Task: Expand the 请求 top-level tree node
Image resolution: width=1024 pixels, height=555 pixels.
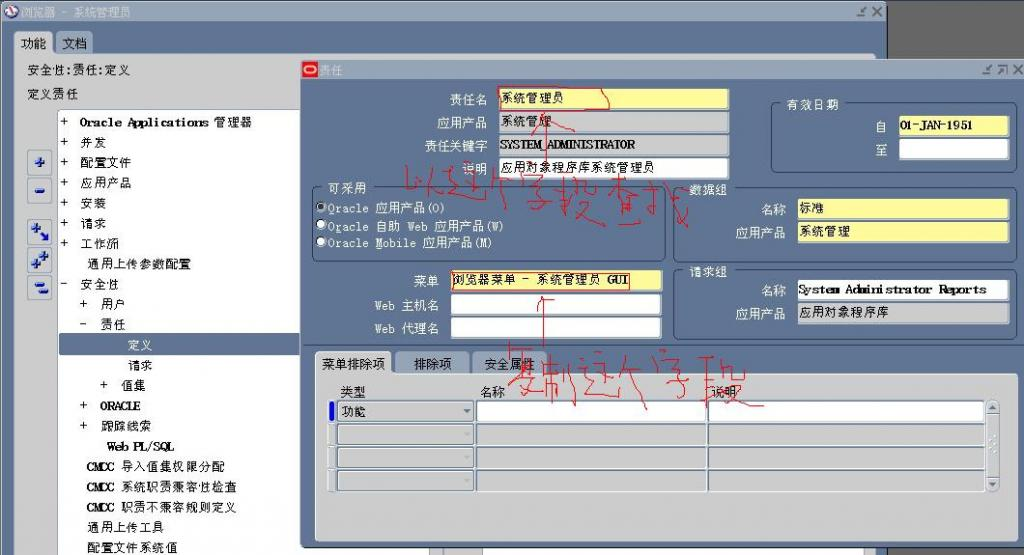Action: coord(64,223)
